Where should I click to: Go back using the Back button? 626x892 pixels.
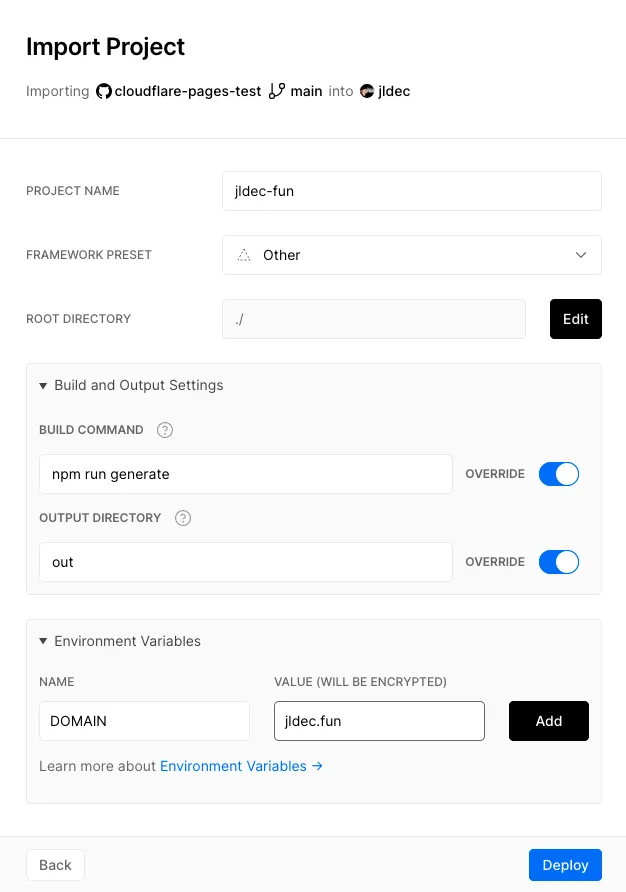pos(55,865)
